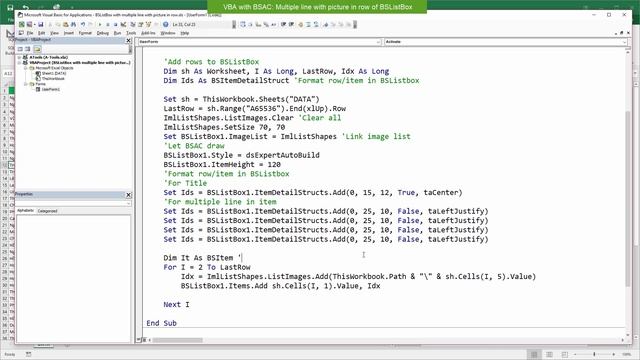Switch to Full Module View at the code window's bottom-left
Image resolution: width=640 pixels, height=360 pixels.
tap(144, 340)
